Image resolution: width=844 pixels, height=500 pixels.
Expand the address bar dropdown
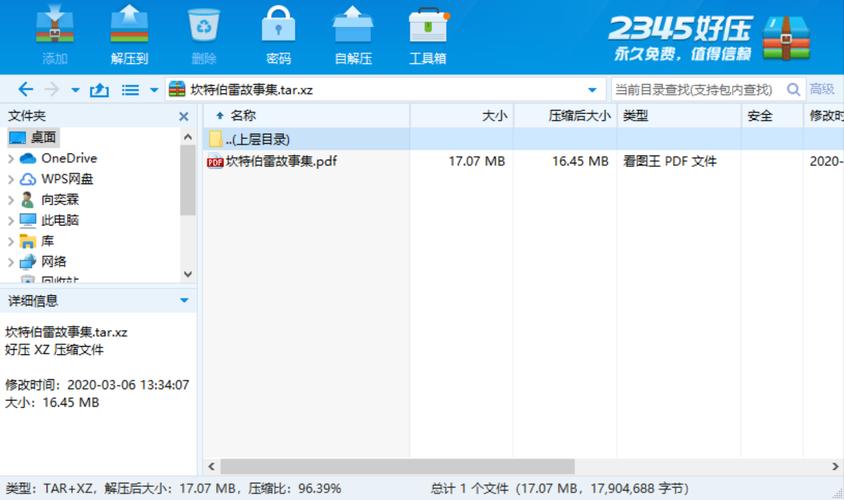point(592,90)
